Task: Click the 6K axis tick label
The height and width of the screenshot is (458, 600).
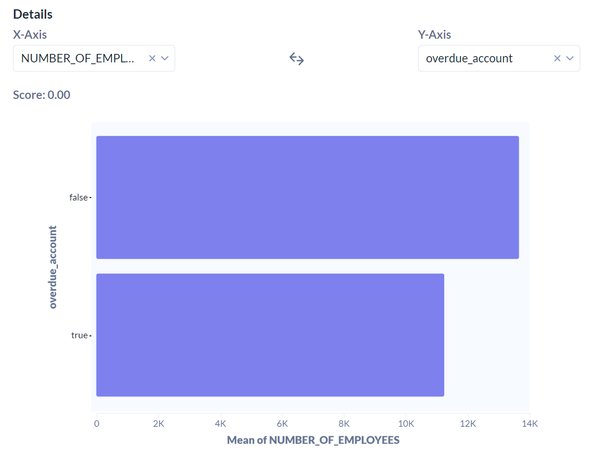Action: point(282,424)
